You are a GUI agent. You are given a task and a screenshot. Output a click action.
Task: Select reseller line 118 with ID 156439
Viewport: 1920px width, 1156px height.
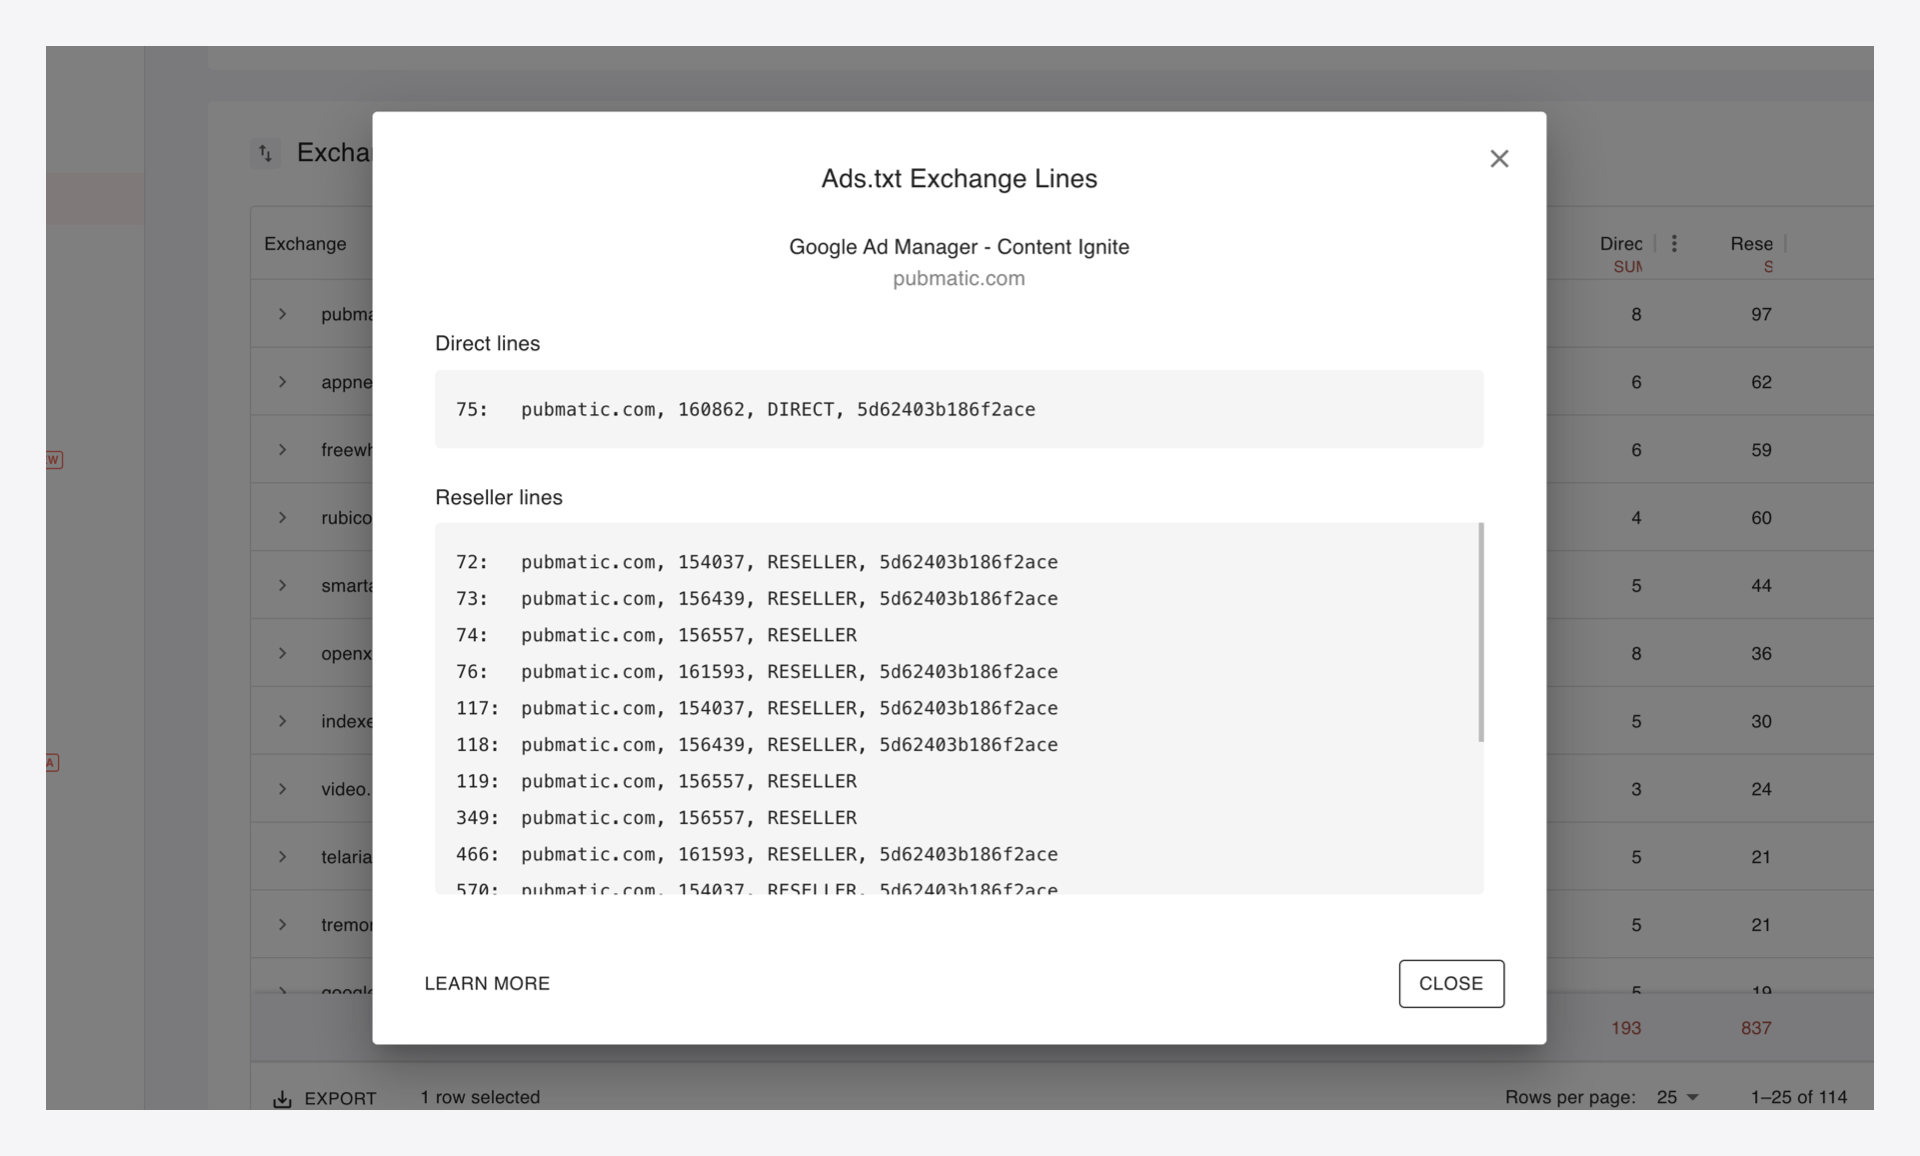757,744
